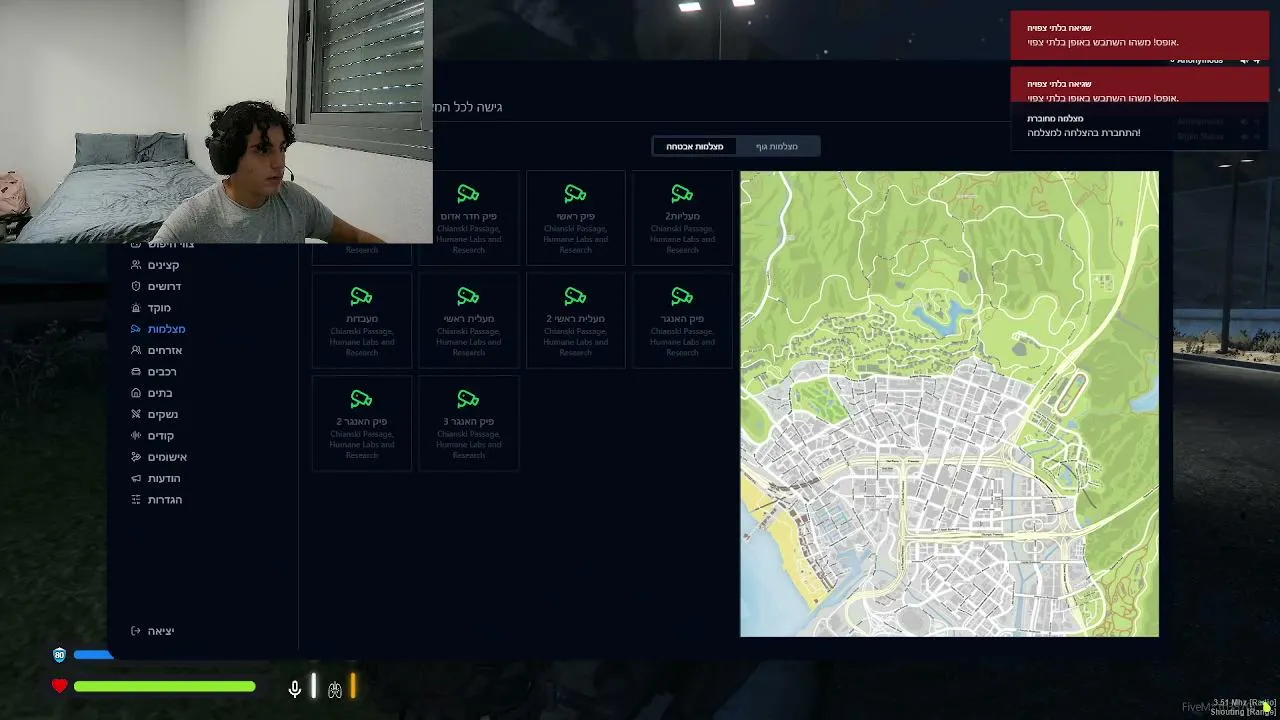Open the מעלית ראשי camera card

(x=468, y=320)
